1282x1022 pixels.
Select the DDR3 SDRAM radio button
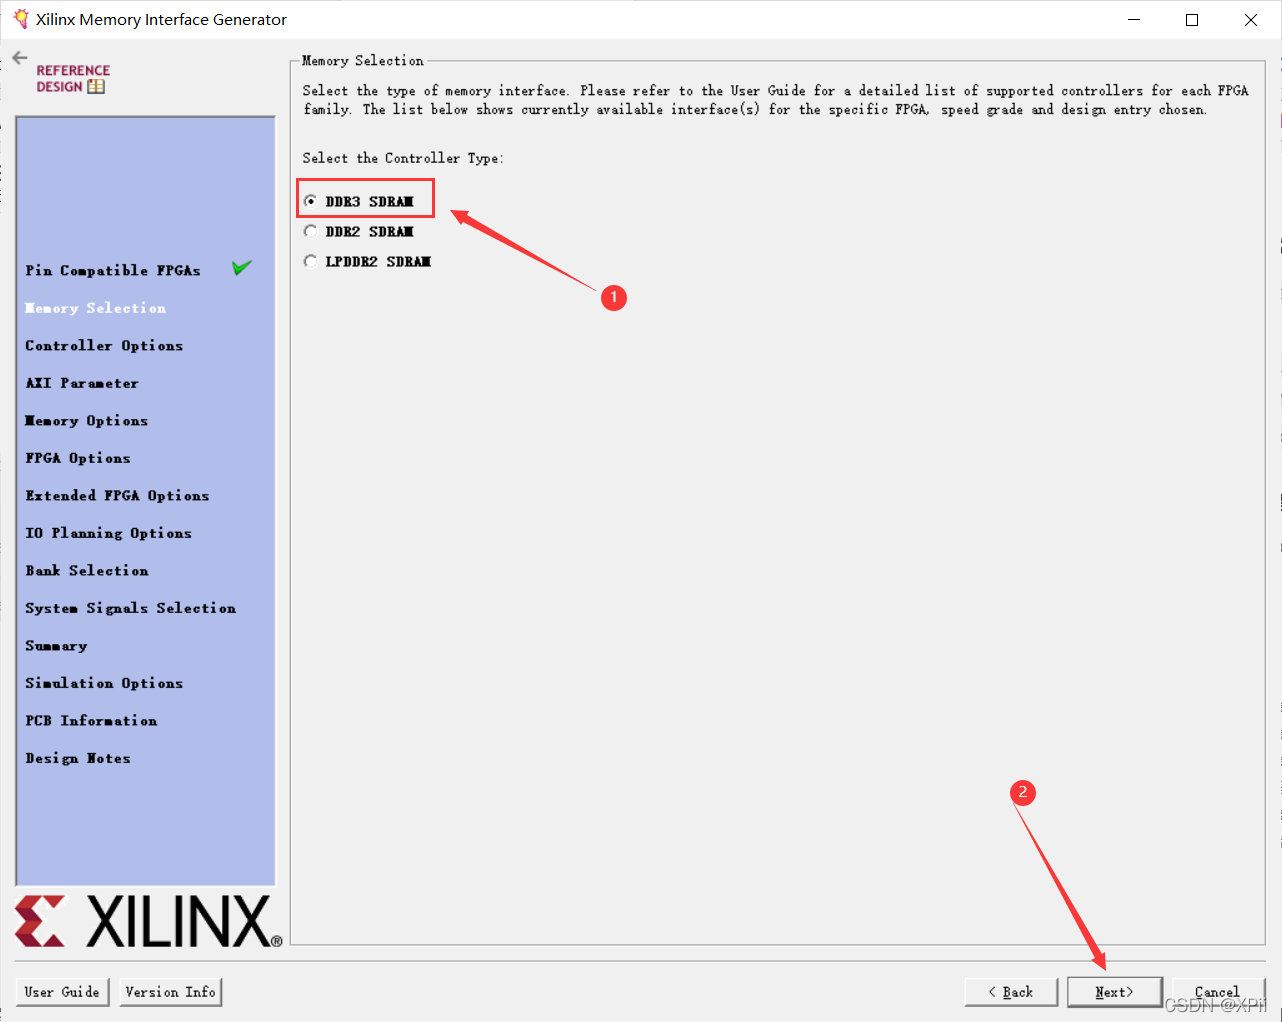point(311,201)
